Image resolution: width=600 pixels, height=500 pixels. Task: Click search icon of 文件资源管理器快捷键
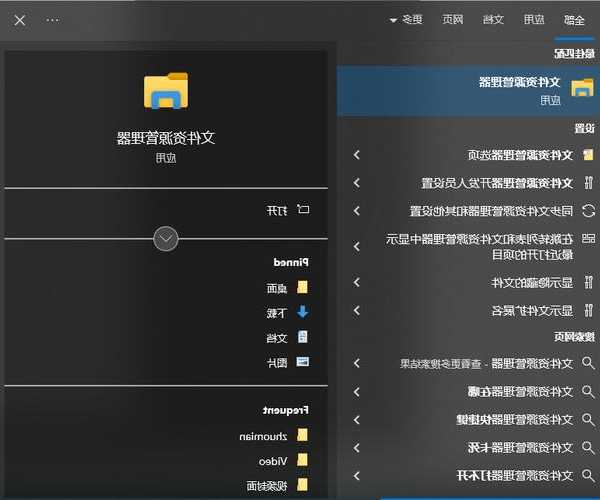tap(588, 419)
